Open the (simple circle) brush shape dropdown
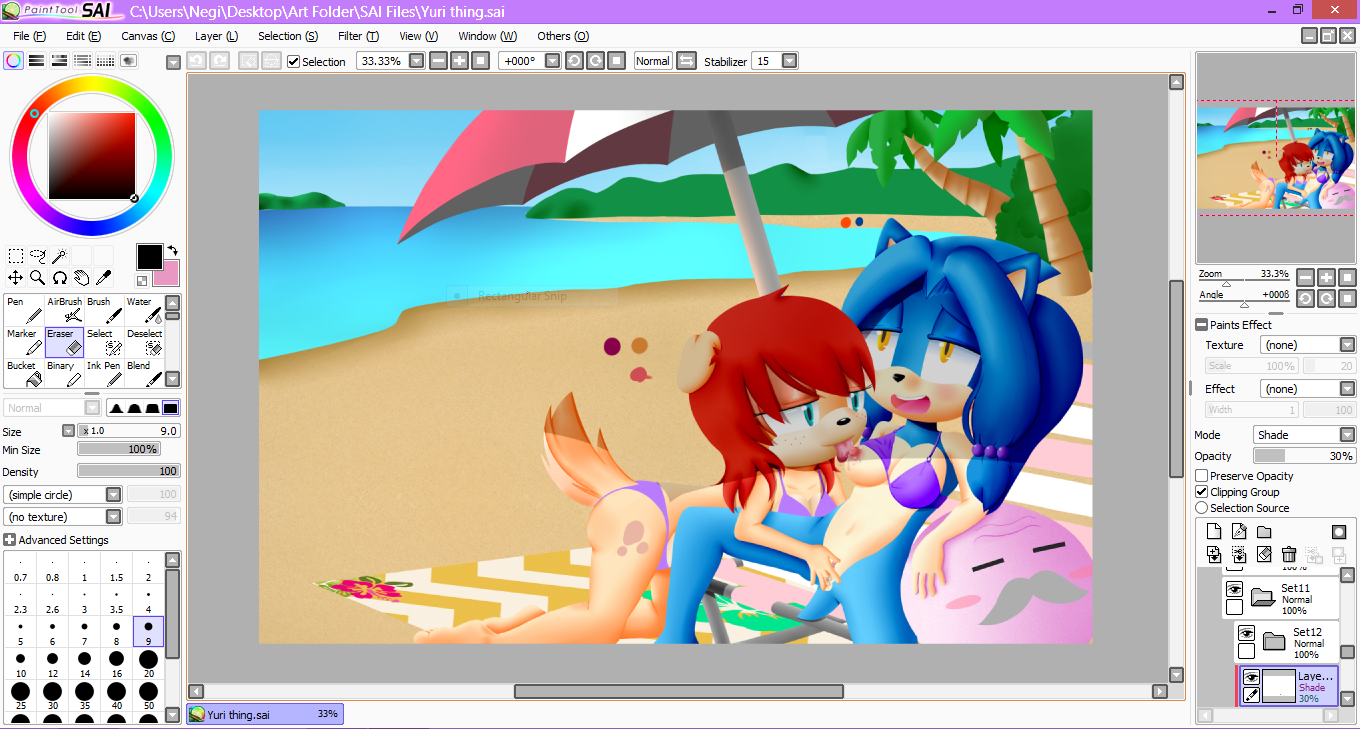The image size is (1360, 729). tap(113, 494)
